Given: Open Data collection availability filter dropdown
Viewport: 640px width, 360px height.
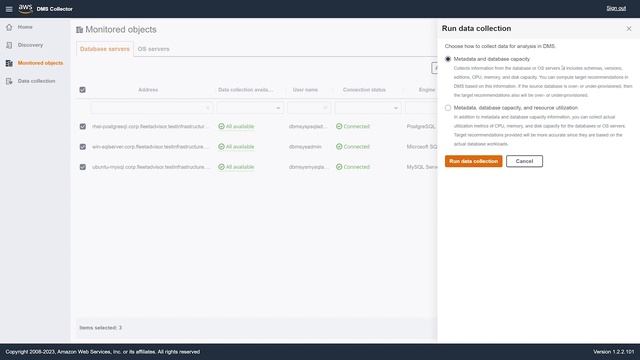Looking at the screenshot, I should point(250,108).
